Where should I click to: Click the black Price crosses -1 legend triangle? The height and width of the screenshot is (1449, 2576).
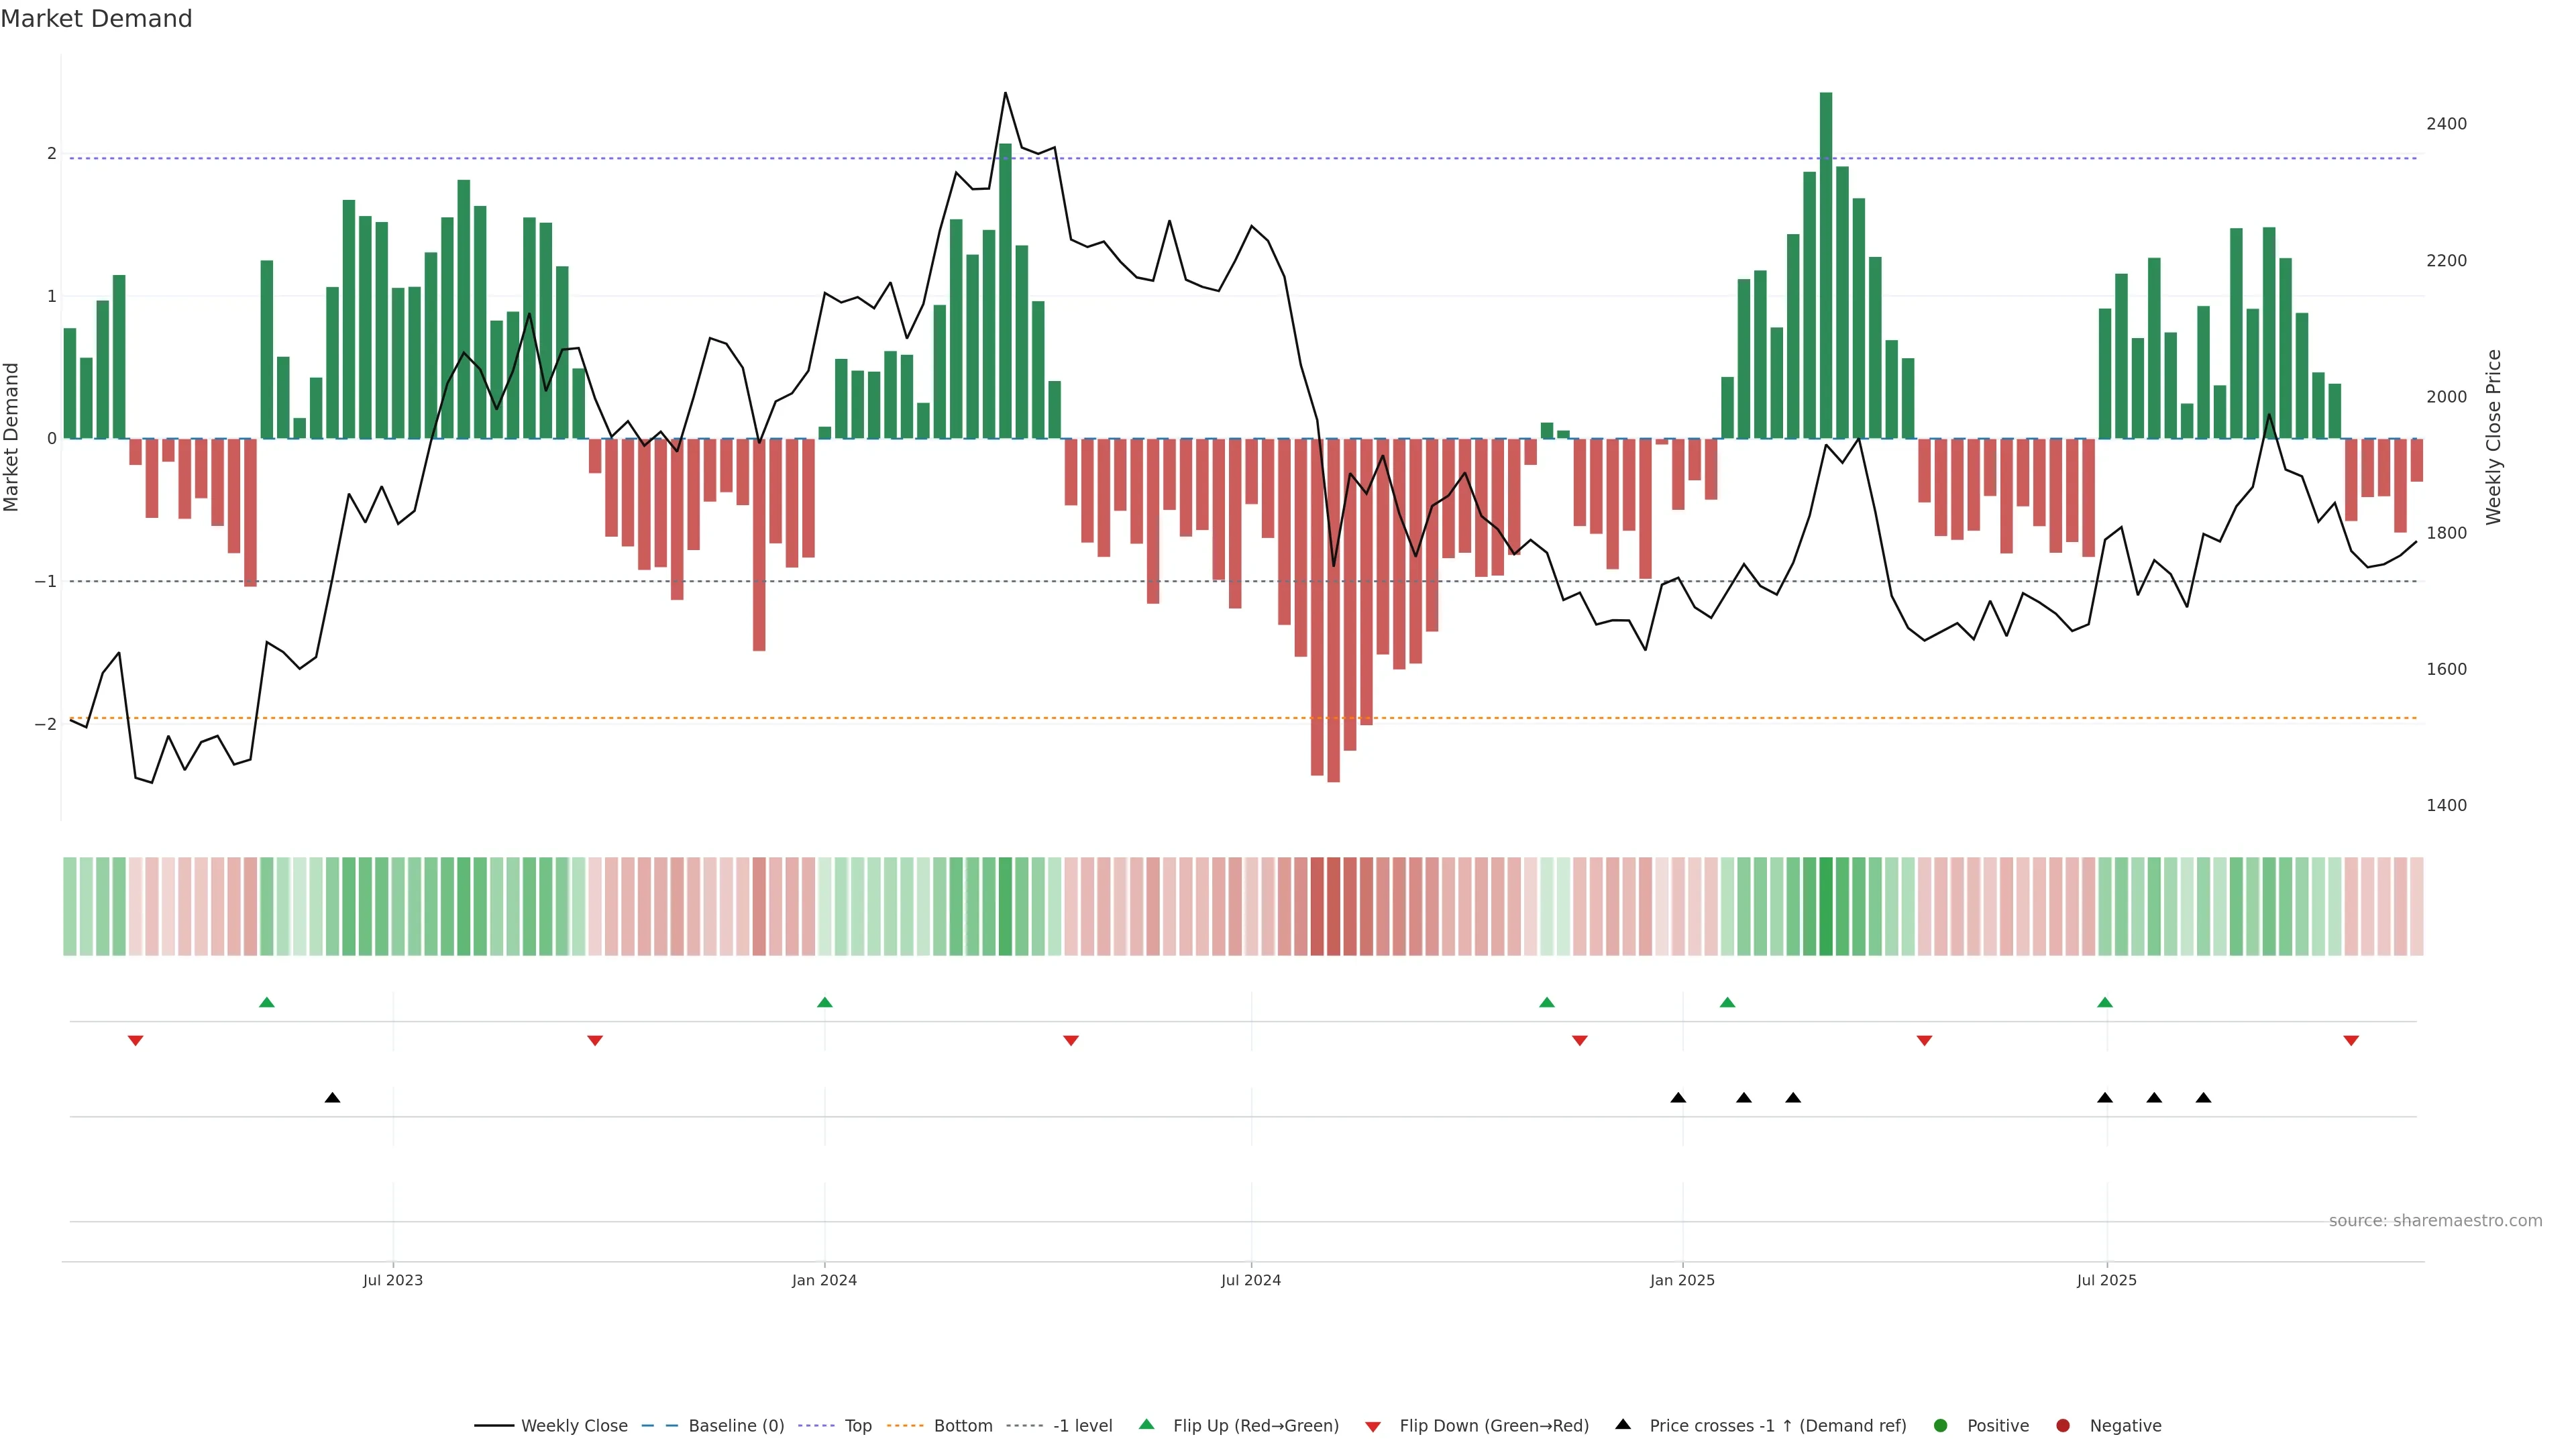1623,1424
